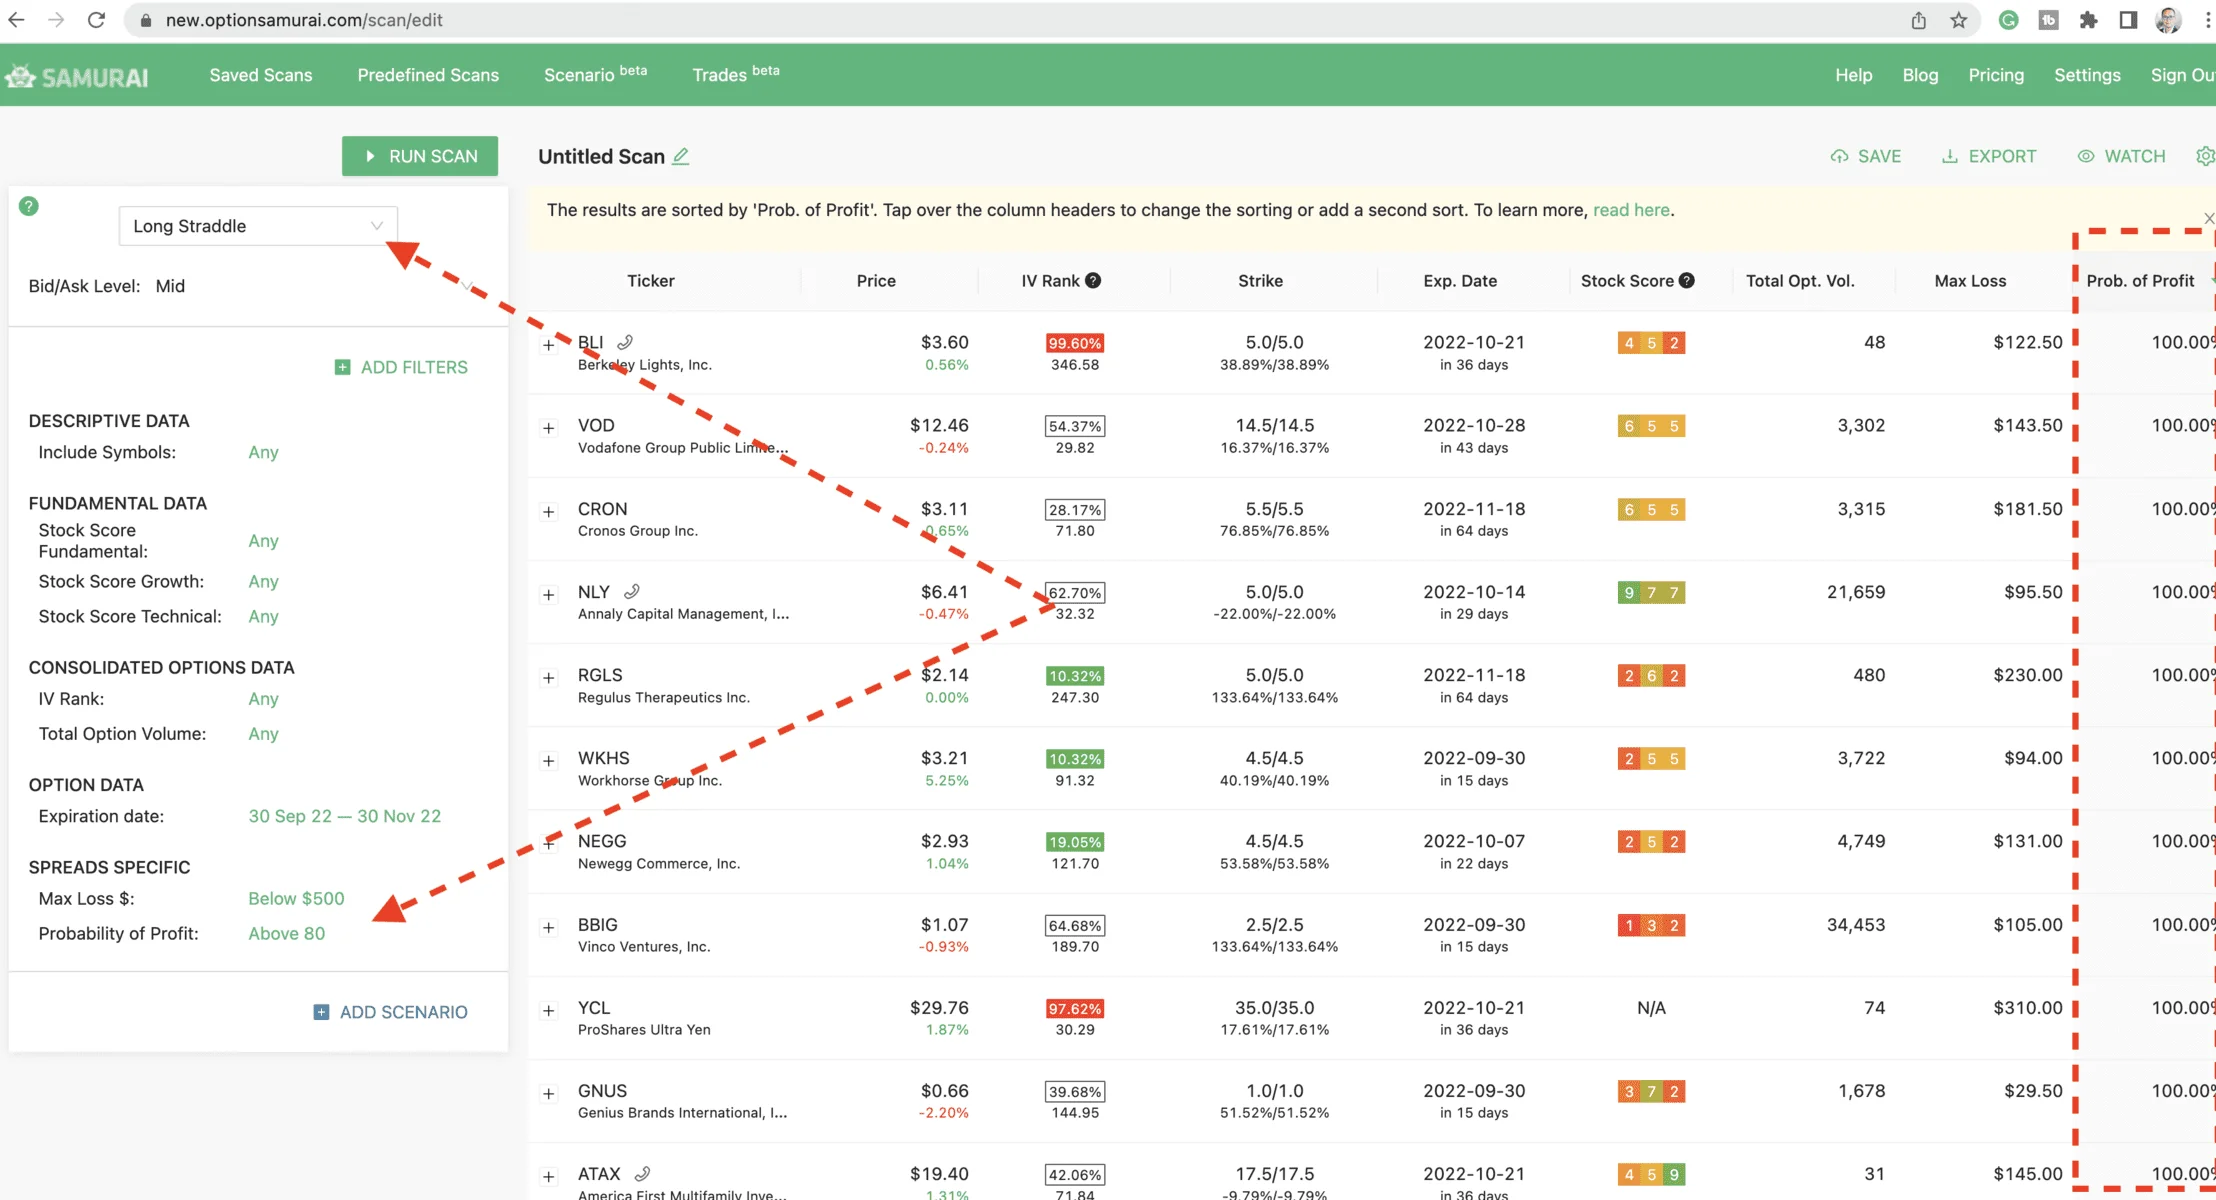2216x1200 pixels.
Task: Click the green help question mark icon
Action: tap(29, 206)
